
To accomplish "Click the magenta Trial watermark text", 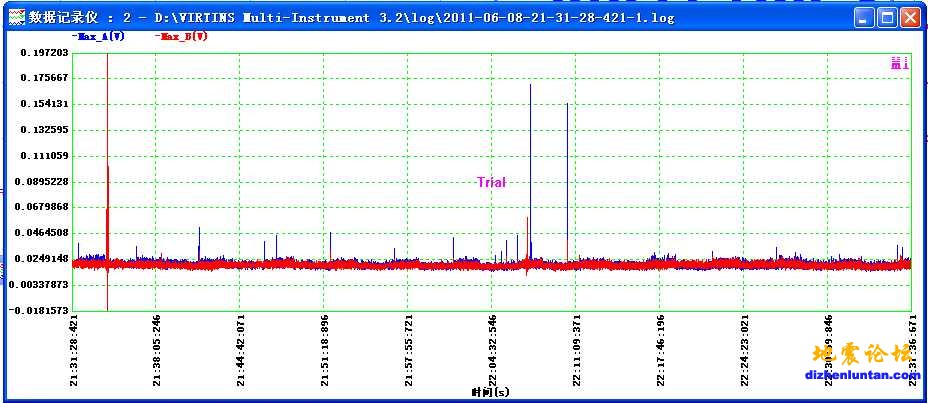I will 491,182.
